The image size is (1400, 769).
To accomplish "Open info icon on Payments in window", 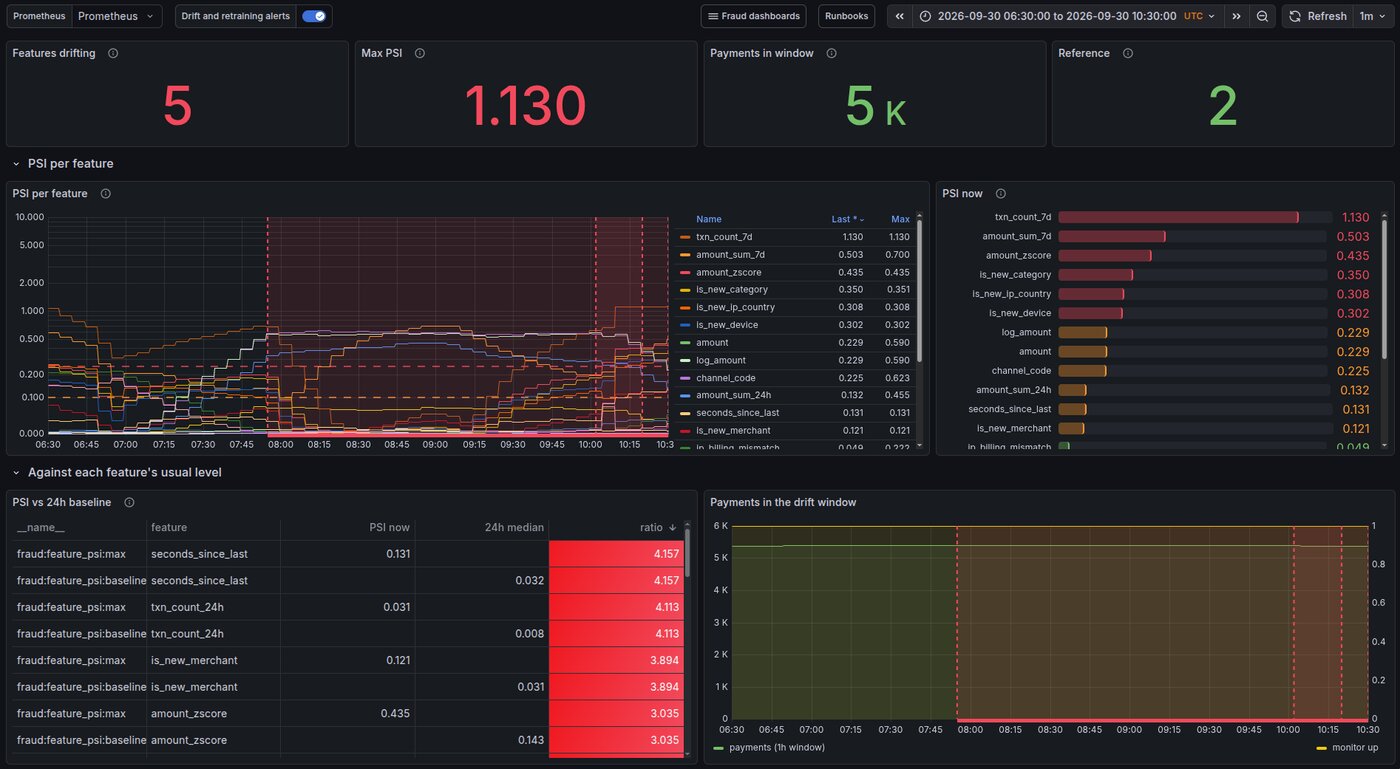I will click(832, 53).
